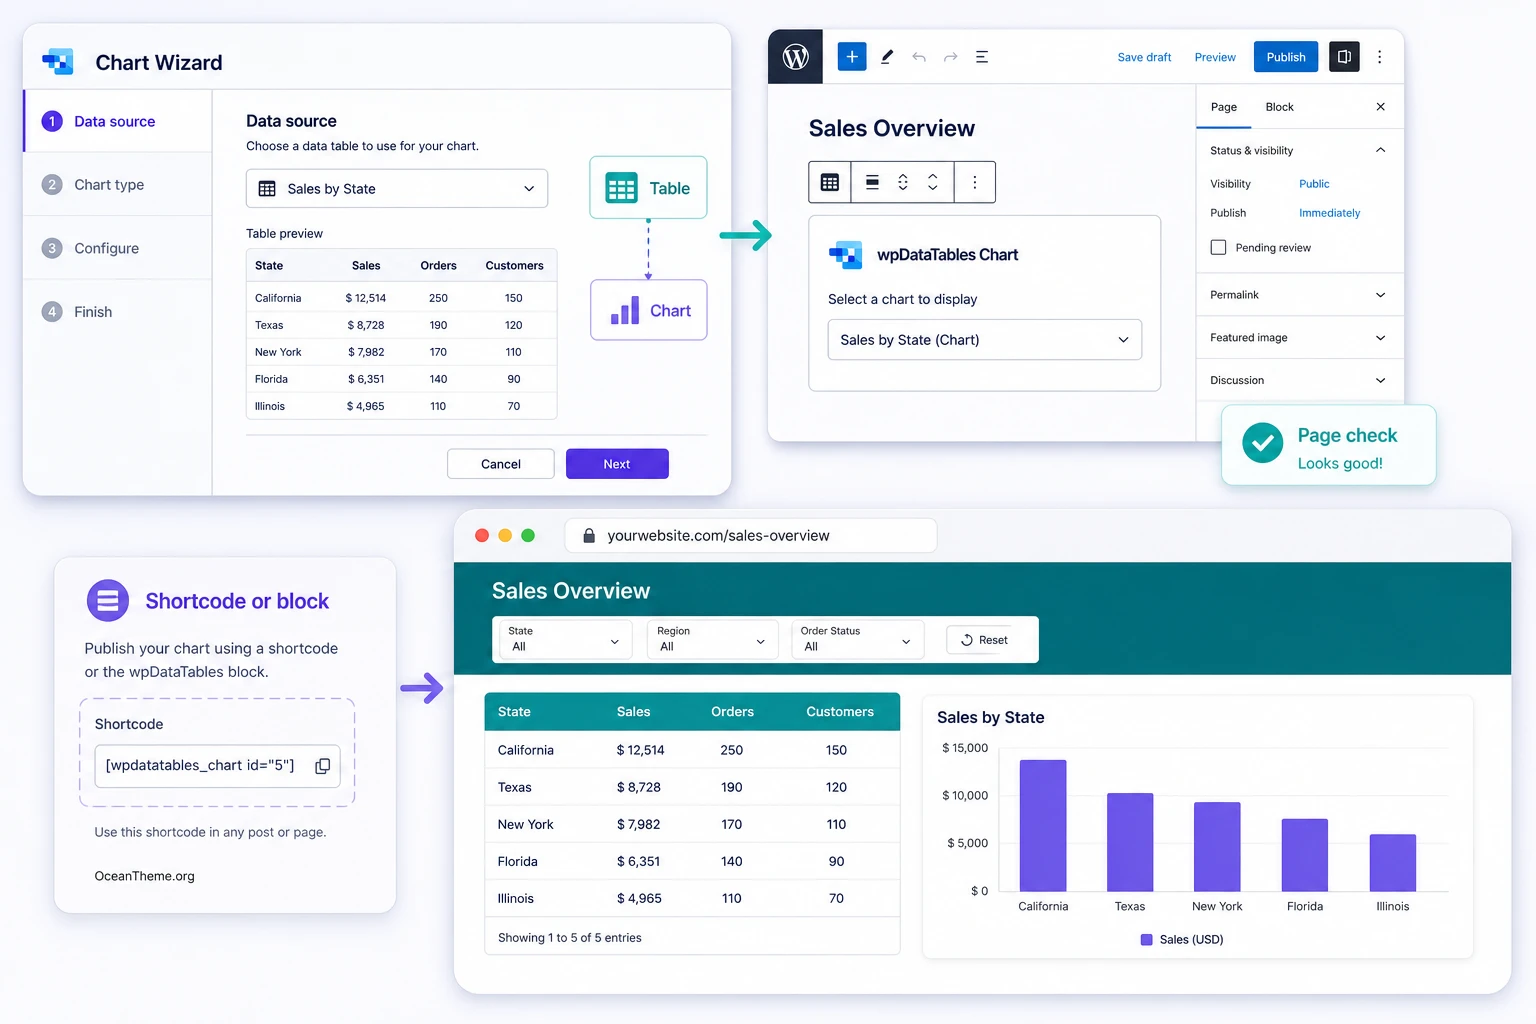Click the Chart card bar icon
This screenshot has height=1024, width=1536.
[x=625, y=311]
